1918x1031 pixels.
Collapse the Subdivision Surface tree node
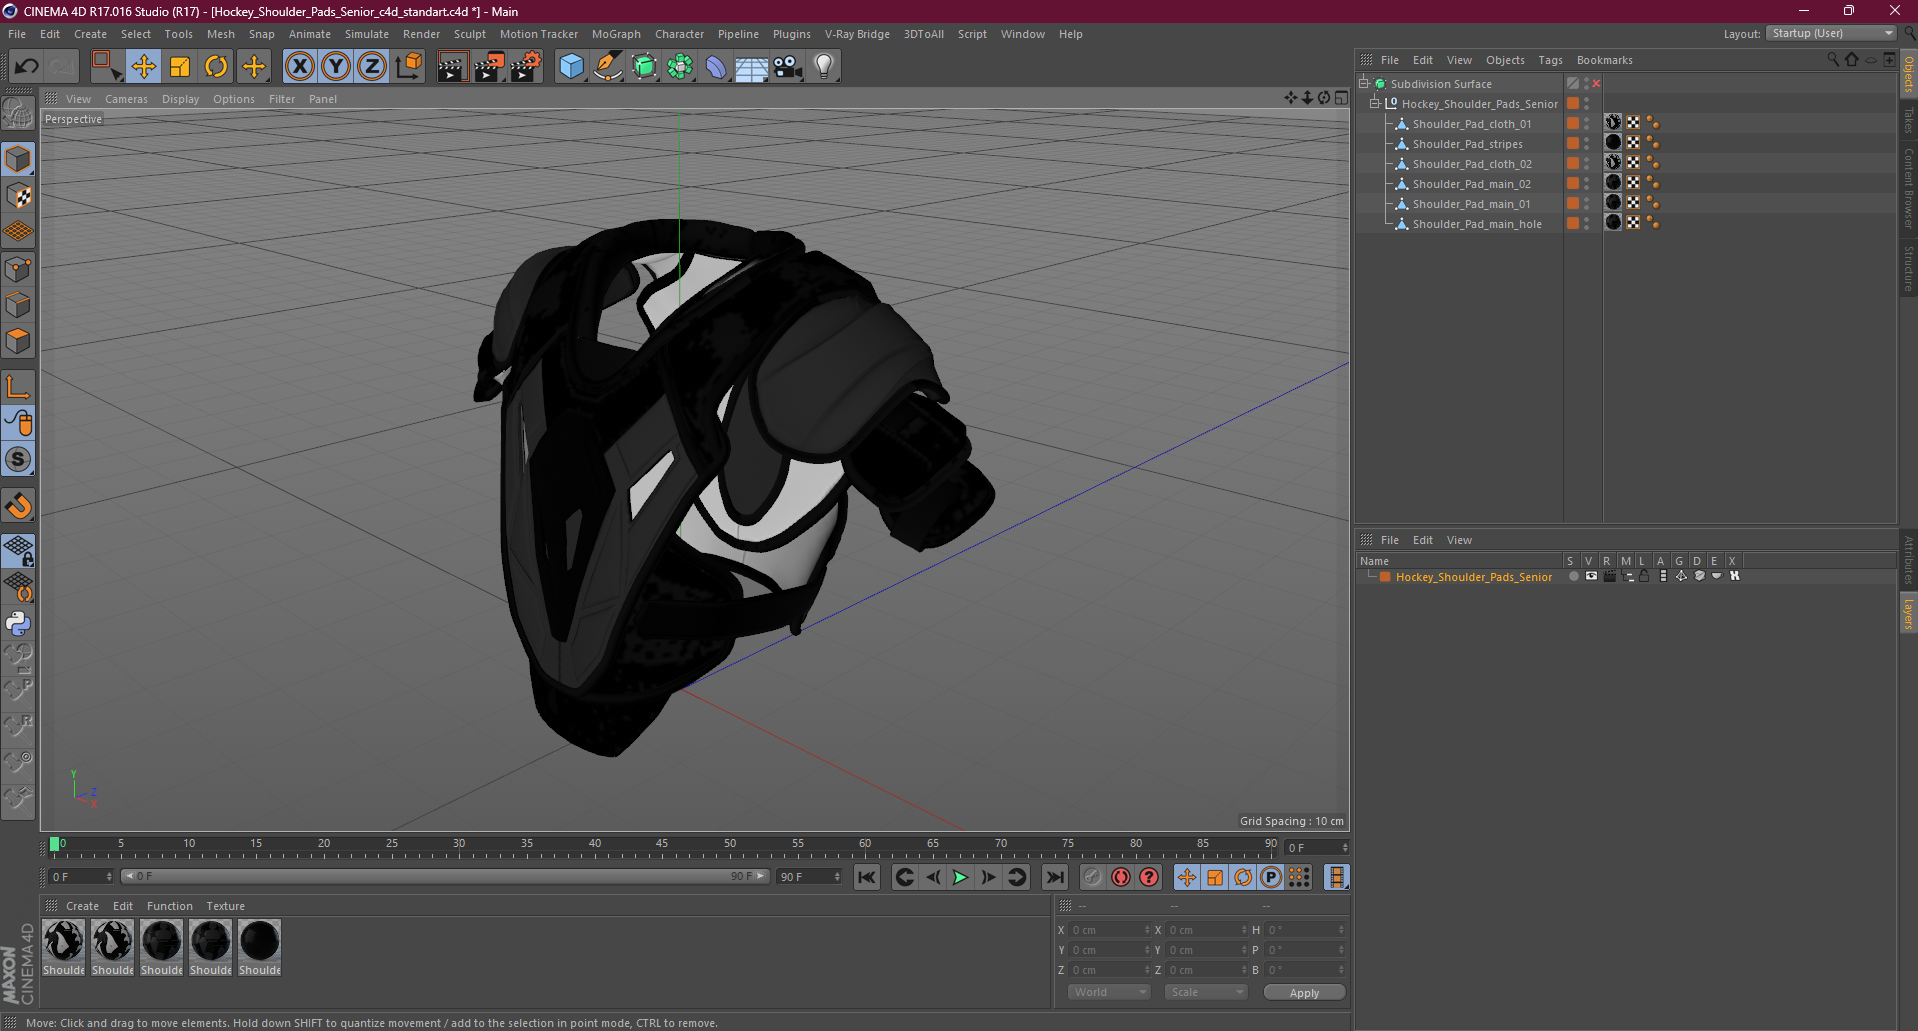[x=1363, y=84]
